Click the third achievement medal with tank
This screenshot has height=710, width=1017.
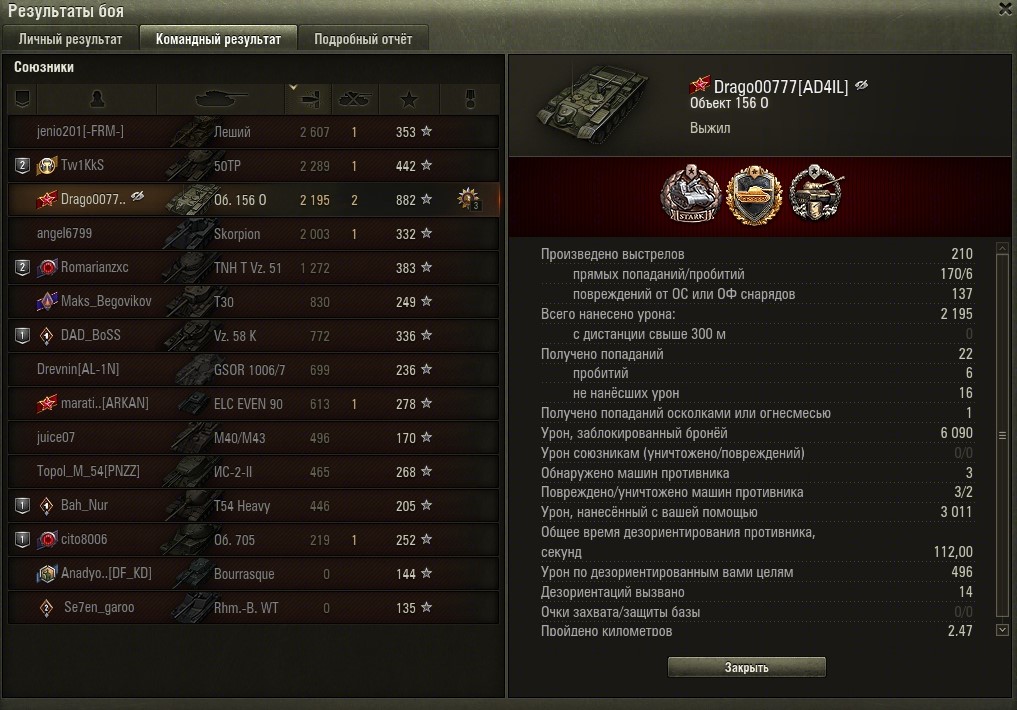pyautogui.click(x=816, y=193)
